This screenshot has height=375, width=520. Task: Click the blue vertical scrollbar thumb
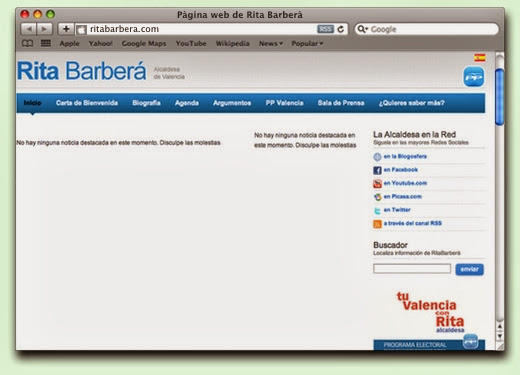499,97
